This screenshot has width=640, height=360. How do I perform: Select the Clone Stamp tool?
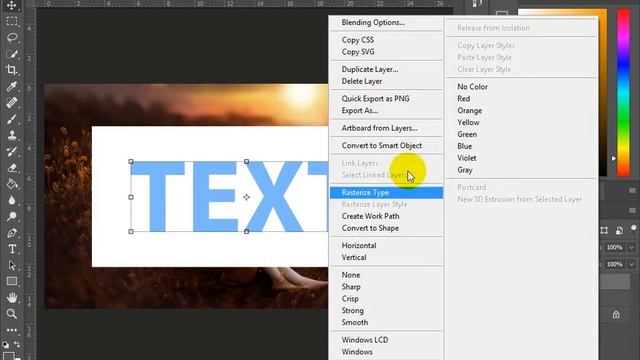point(11,135)
